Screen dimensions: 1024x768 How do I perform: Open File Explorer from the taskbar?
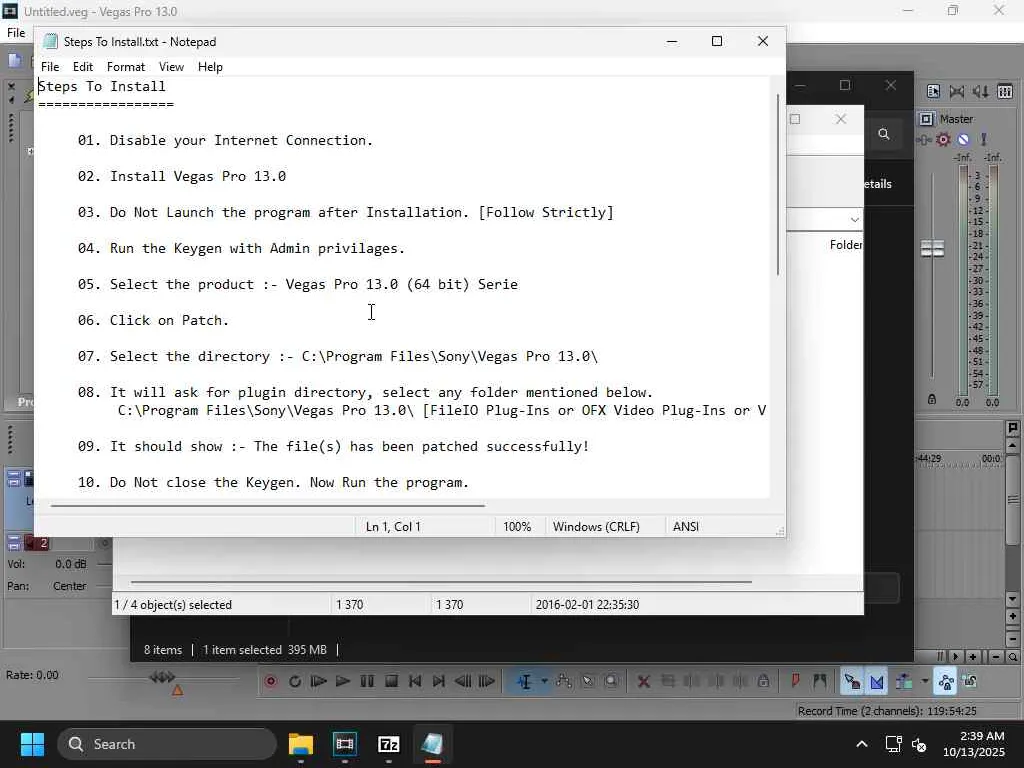coord(300,744)
